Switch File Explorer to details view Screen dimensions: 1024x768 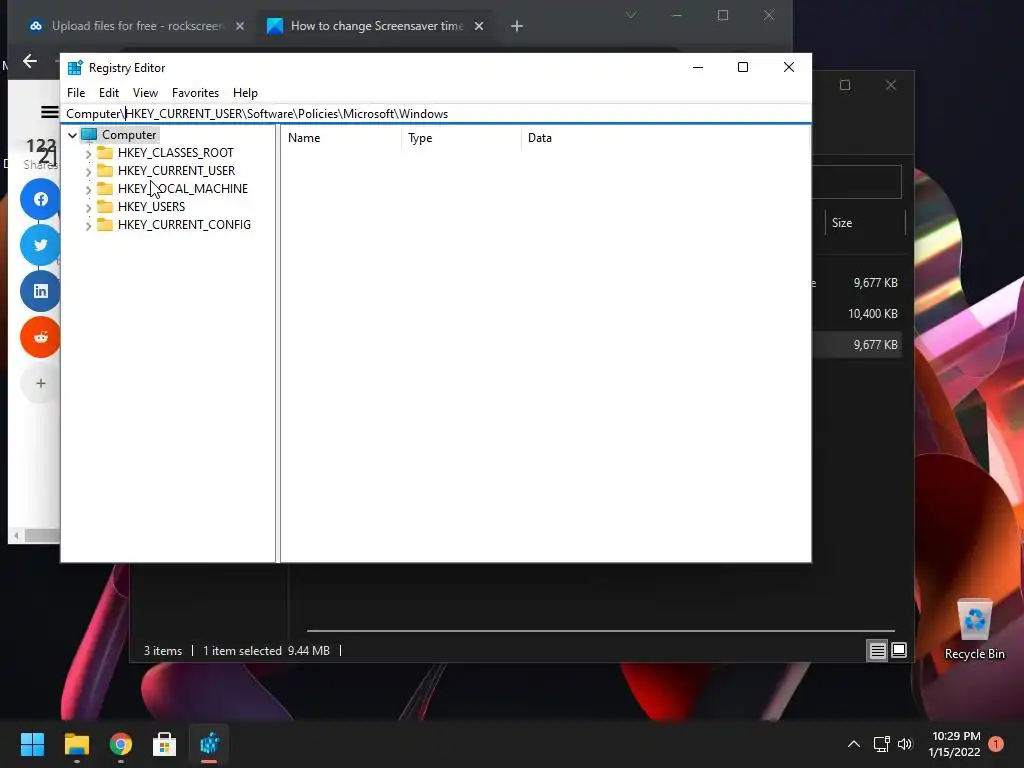coord(877,650)
